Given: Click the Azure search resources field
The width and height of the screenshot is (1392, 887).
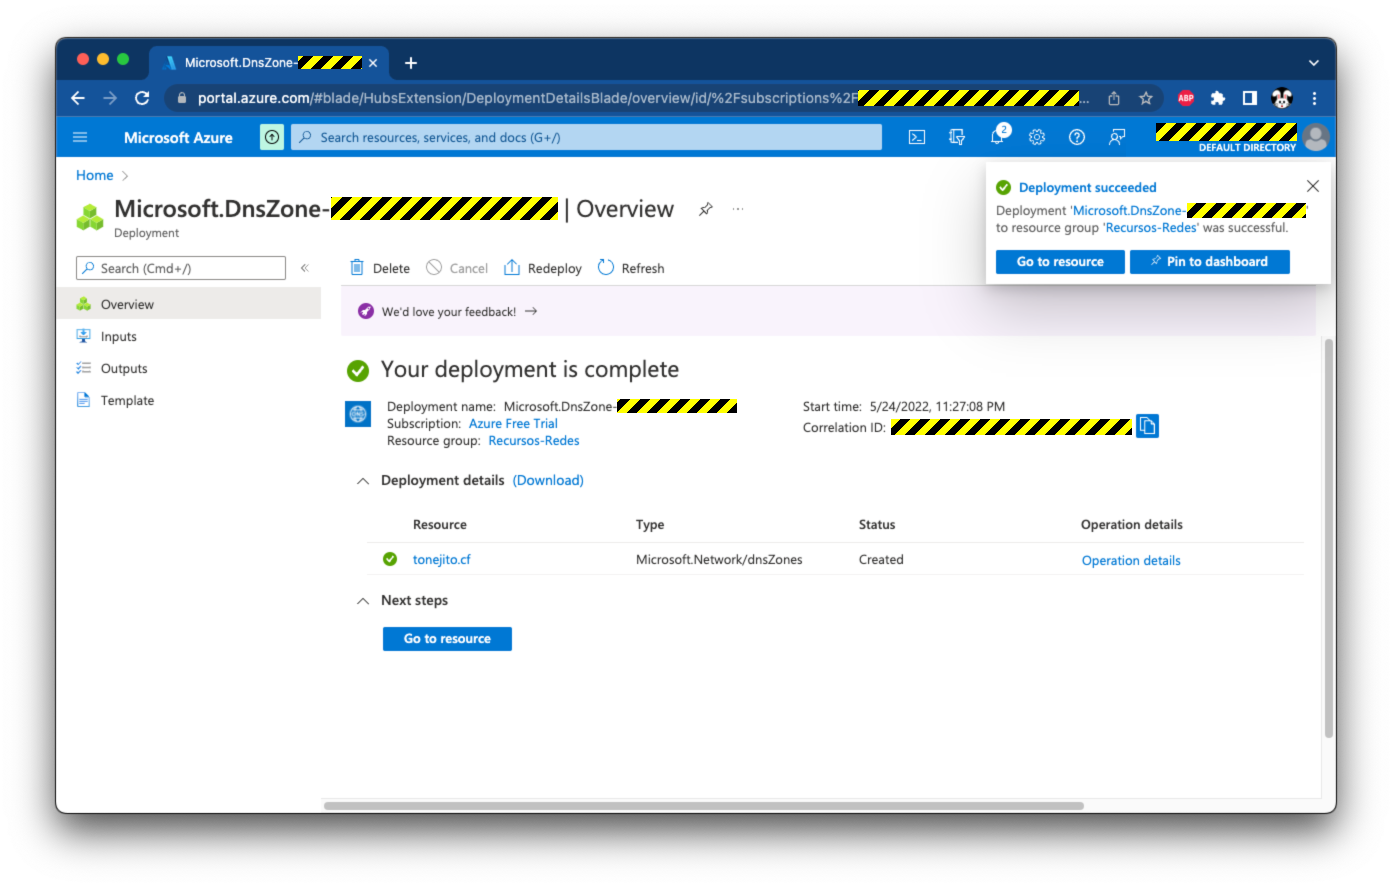Looking at the screenshot, I should [586, 138].
